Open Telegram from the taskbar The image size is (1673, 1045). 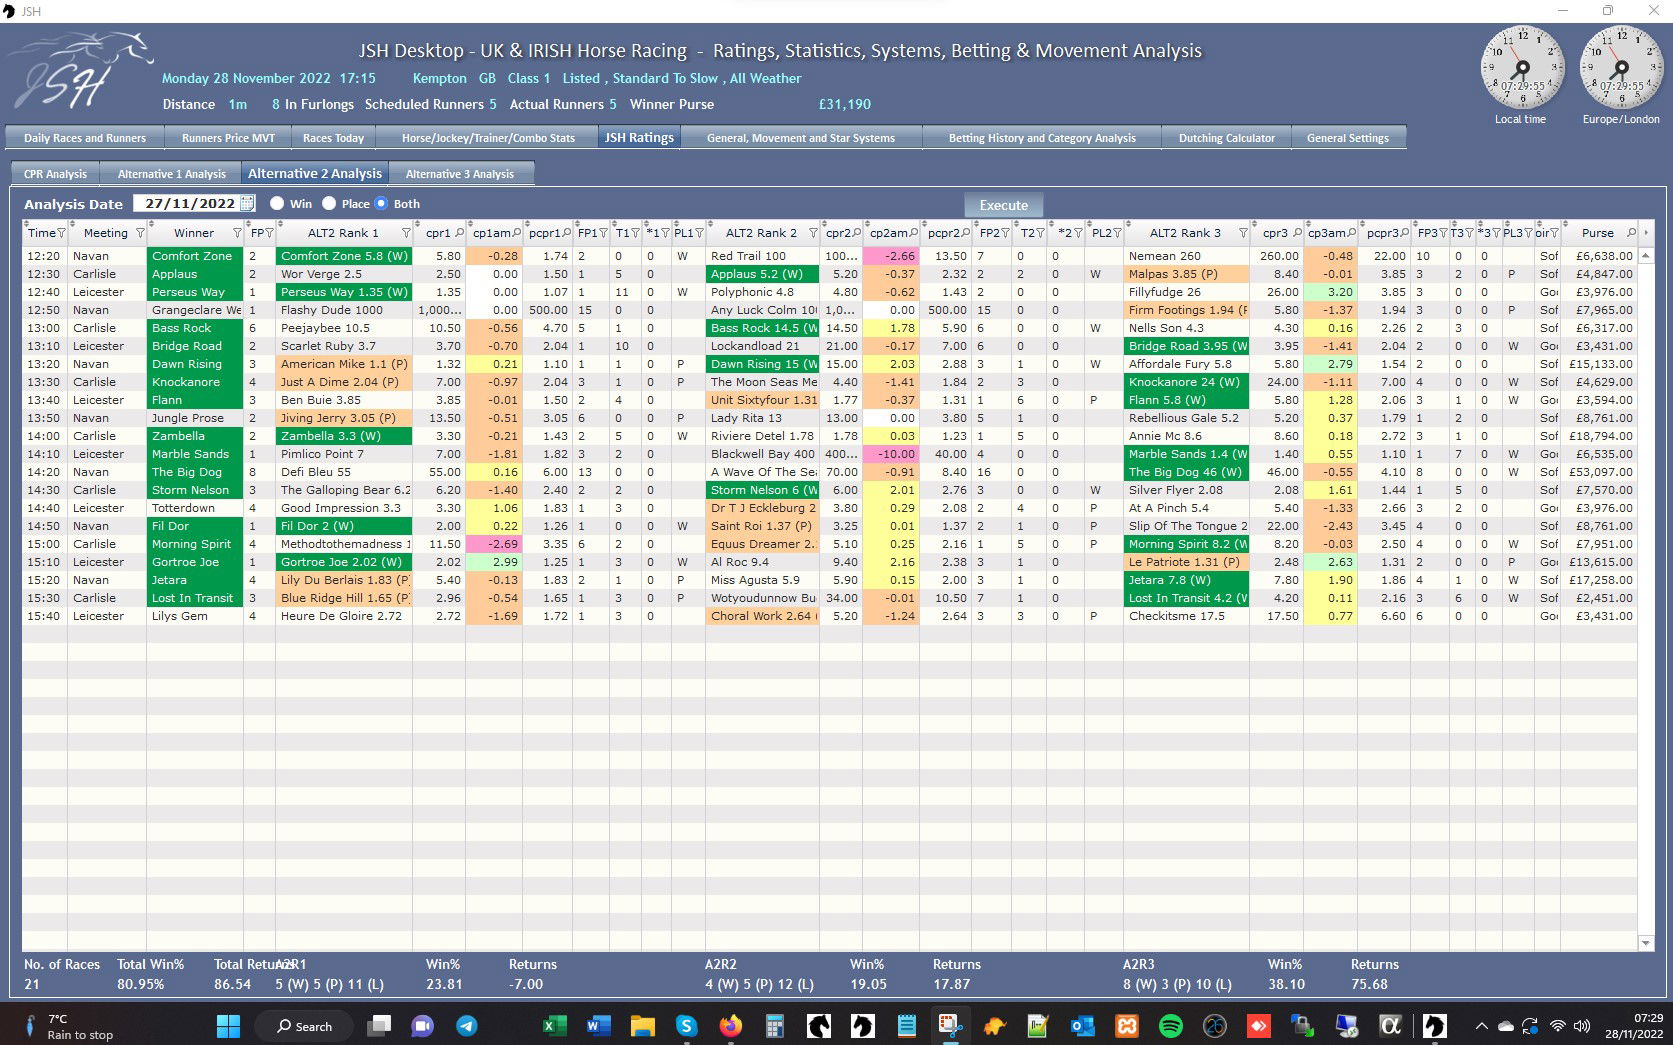pos(466,1025)
